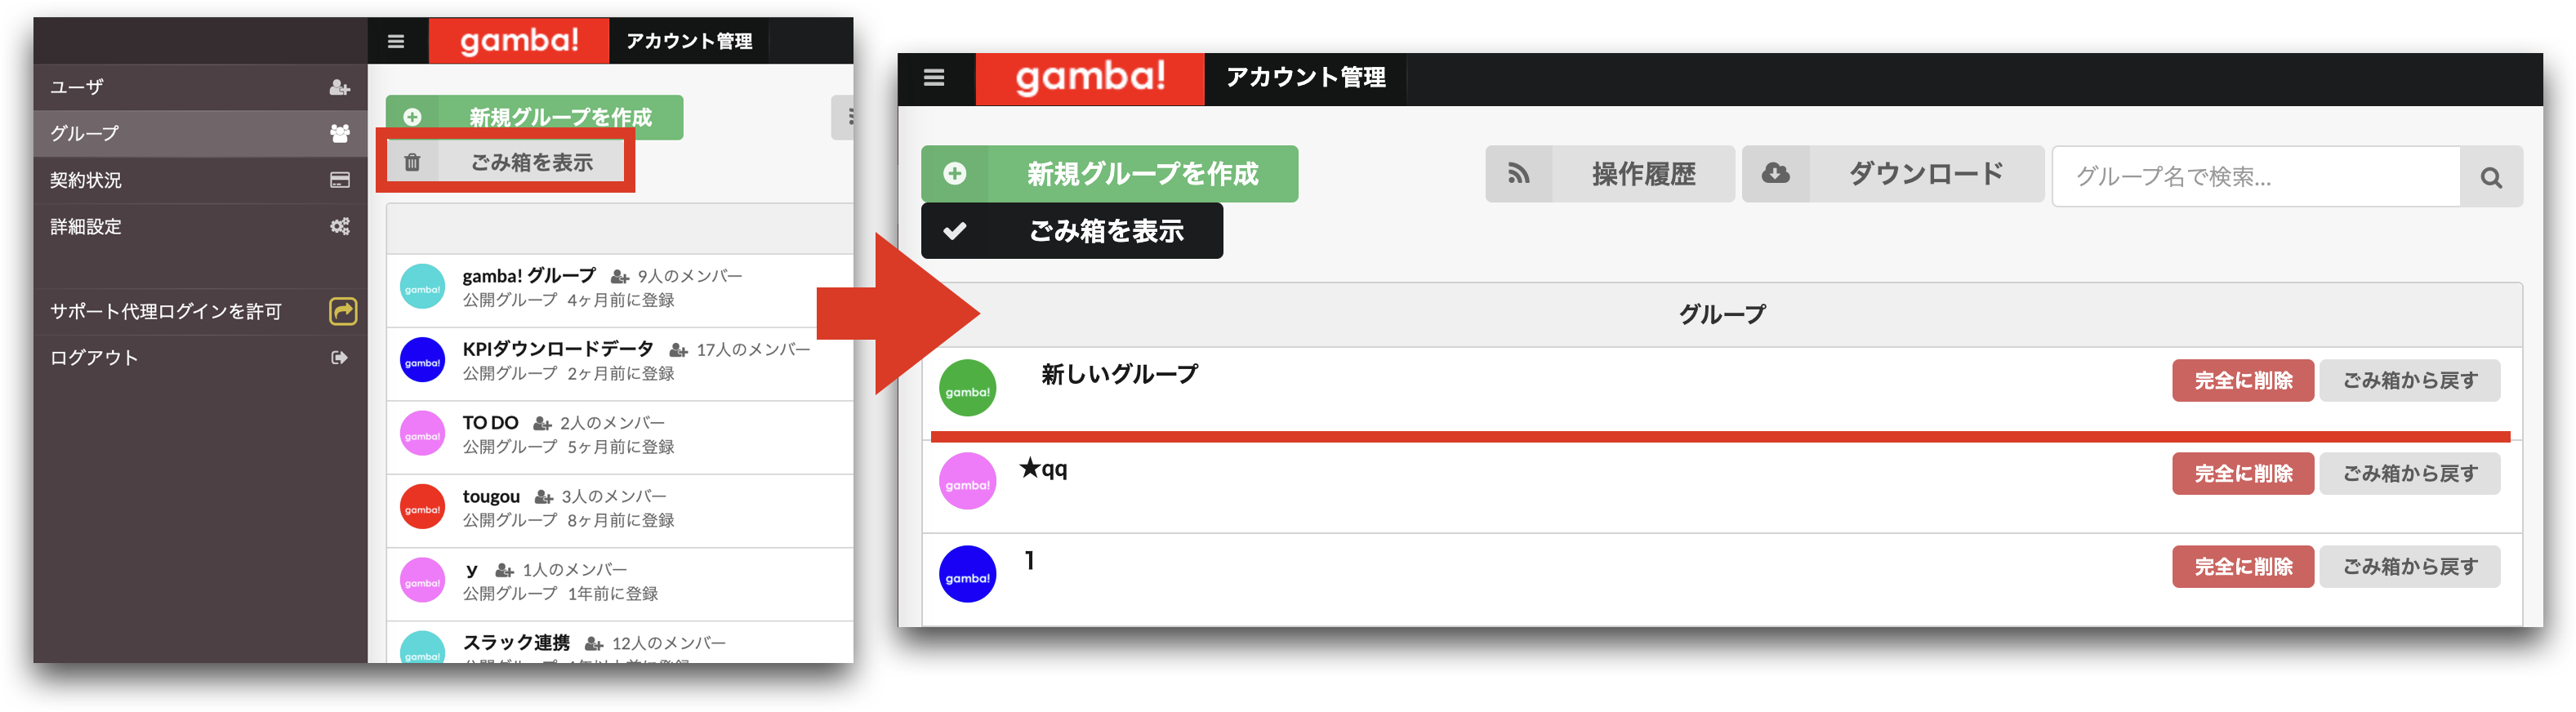This screenshot has height=712, width=2576.
Task: Click the magnifier search icon next to the group search
Action: 2491,177
